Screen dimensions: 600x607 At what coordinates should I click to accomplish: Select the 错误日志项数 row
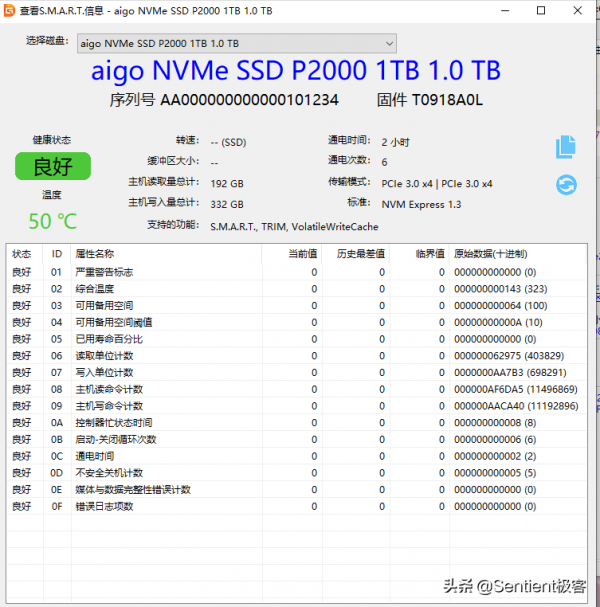[297, 506]
